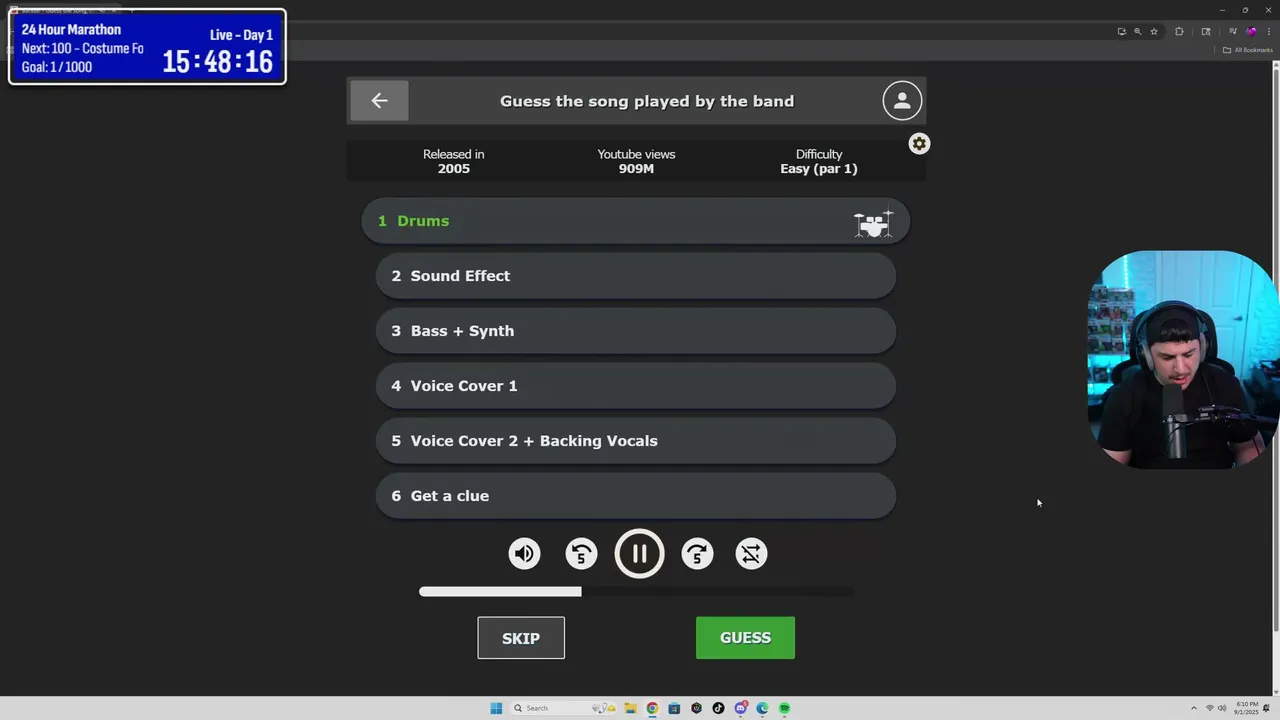Click the drum kit icon on Drums row

click(x=873, y=223)
